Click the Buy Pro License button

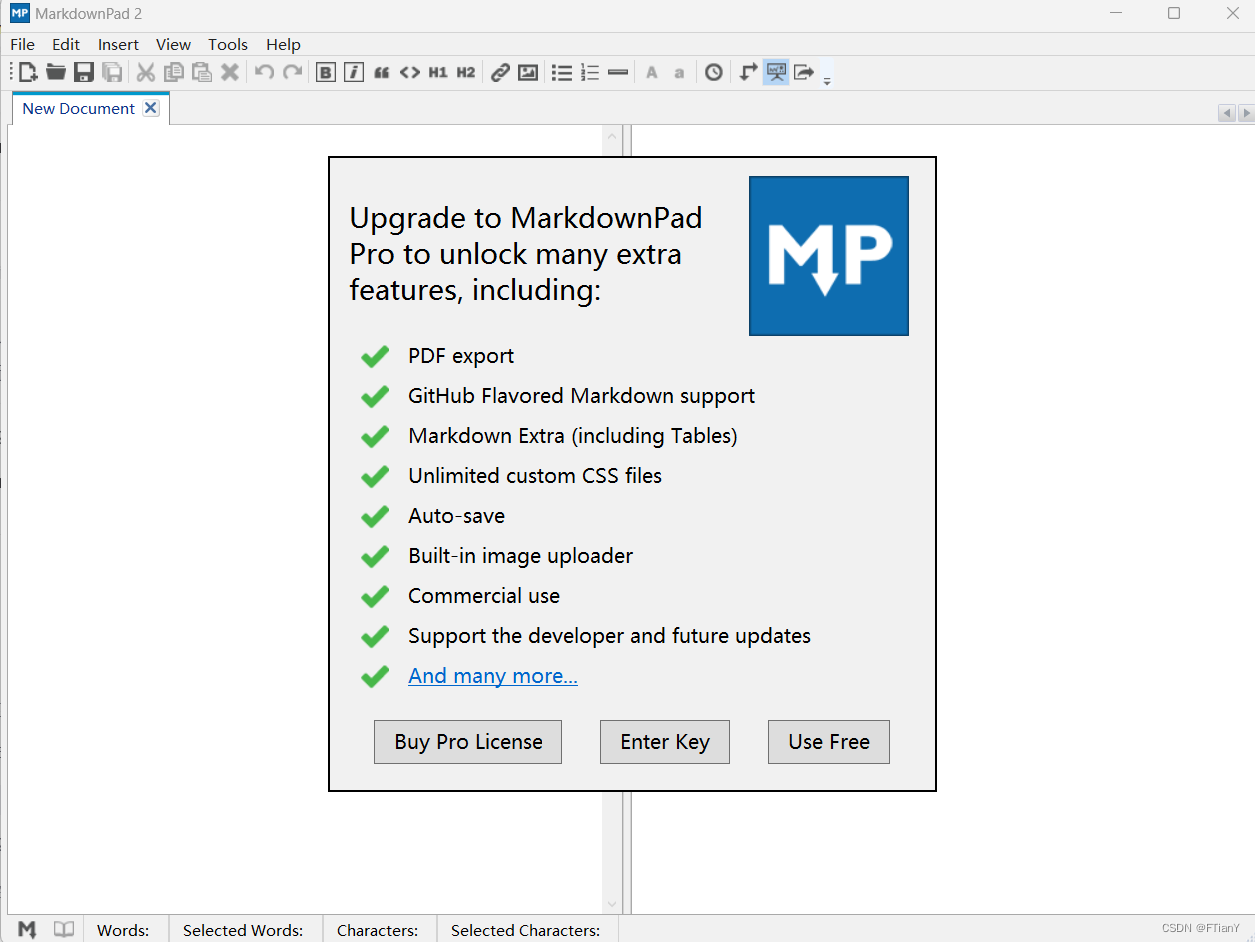(468, 742)
